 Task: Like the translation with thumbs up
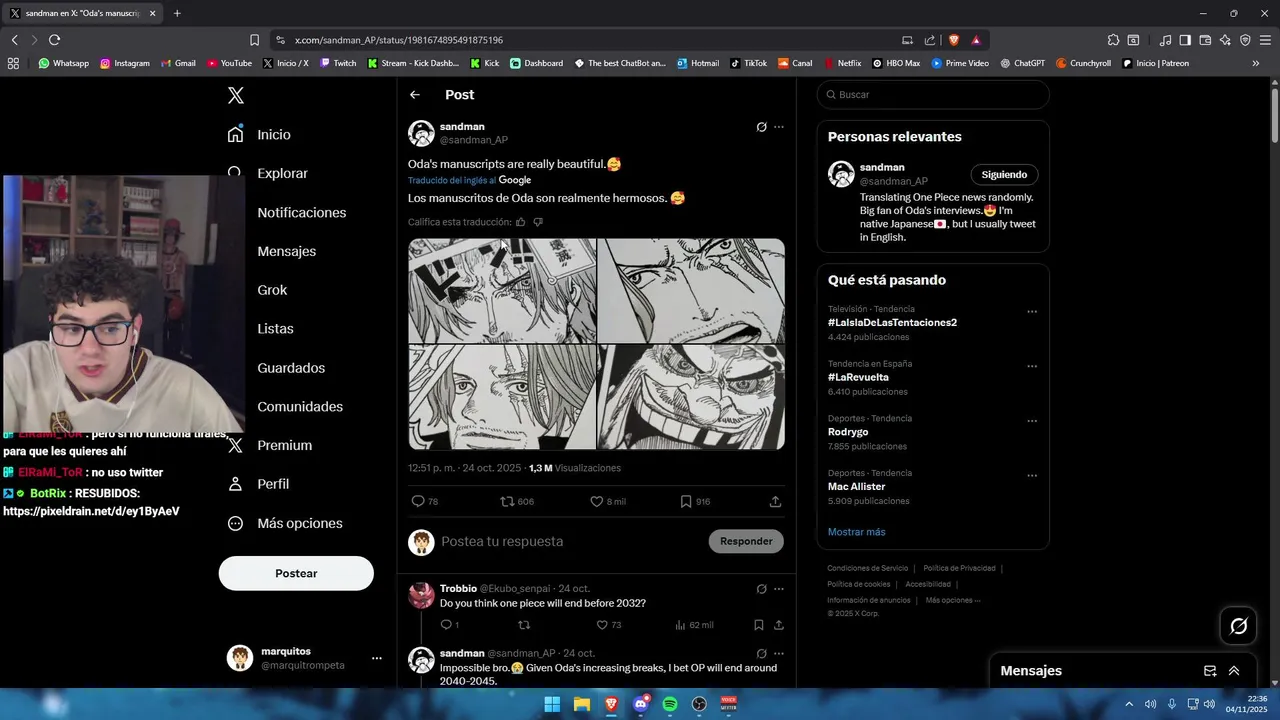(x=520, y=222)
